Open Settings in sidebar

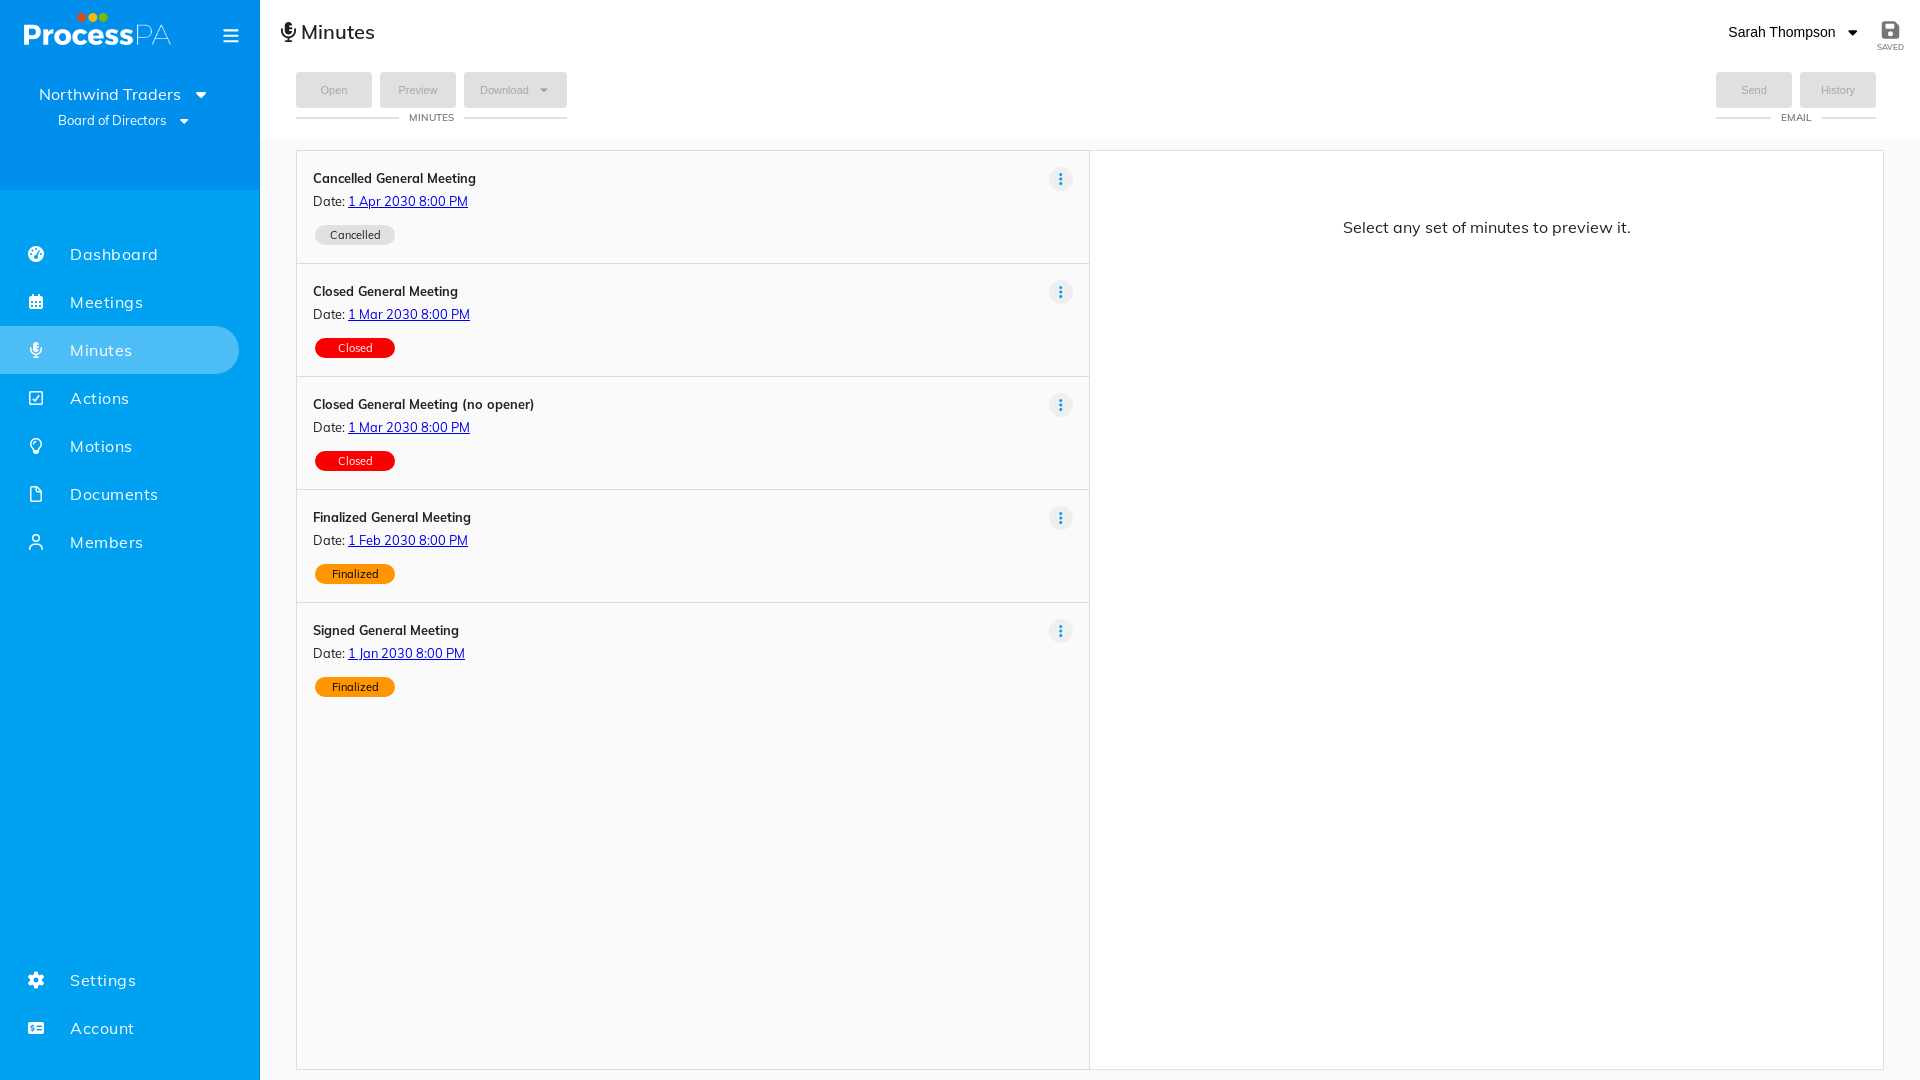[x=119, y=980]
